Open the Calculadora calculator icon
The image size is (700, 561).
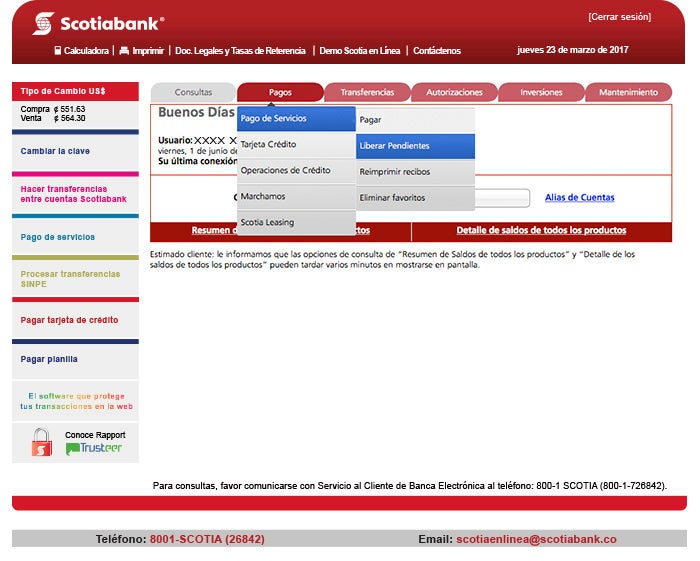pyautogui.click(x=58, y=51)
